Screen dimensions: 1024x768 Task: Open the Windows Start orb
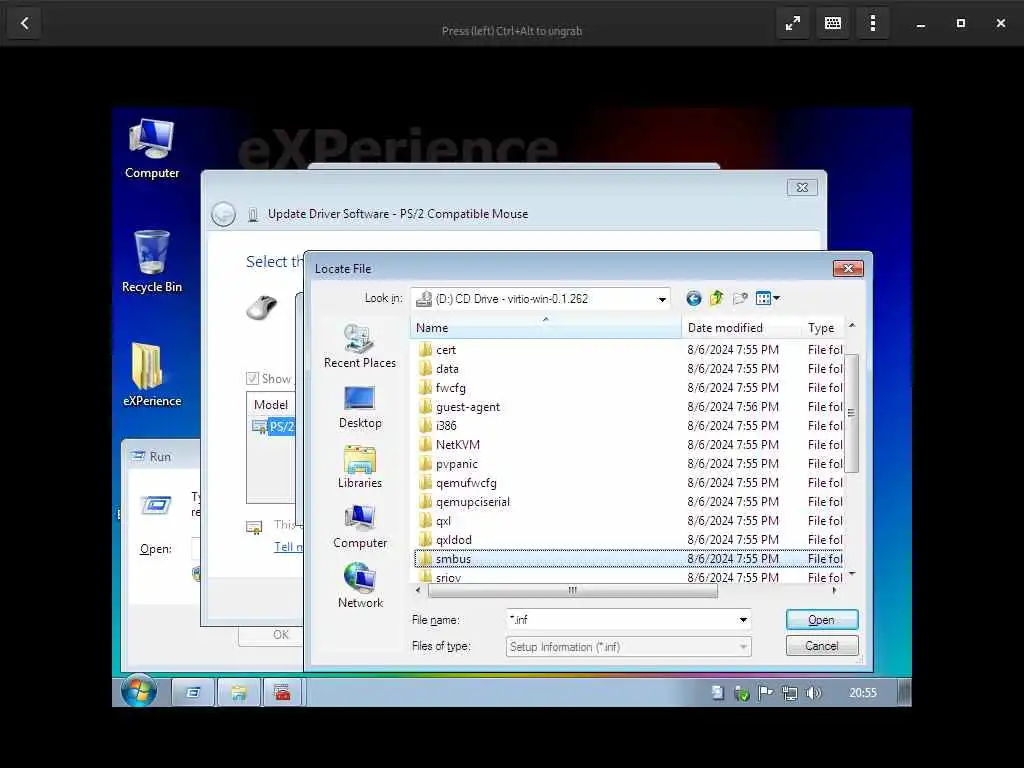139,691
